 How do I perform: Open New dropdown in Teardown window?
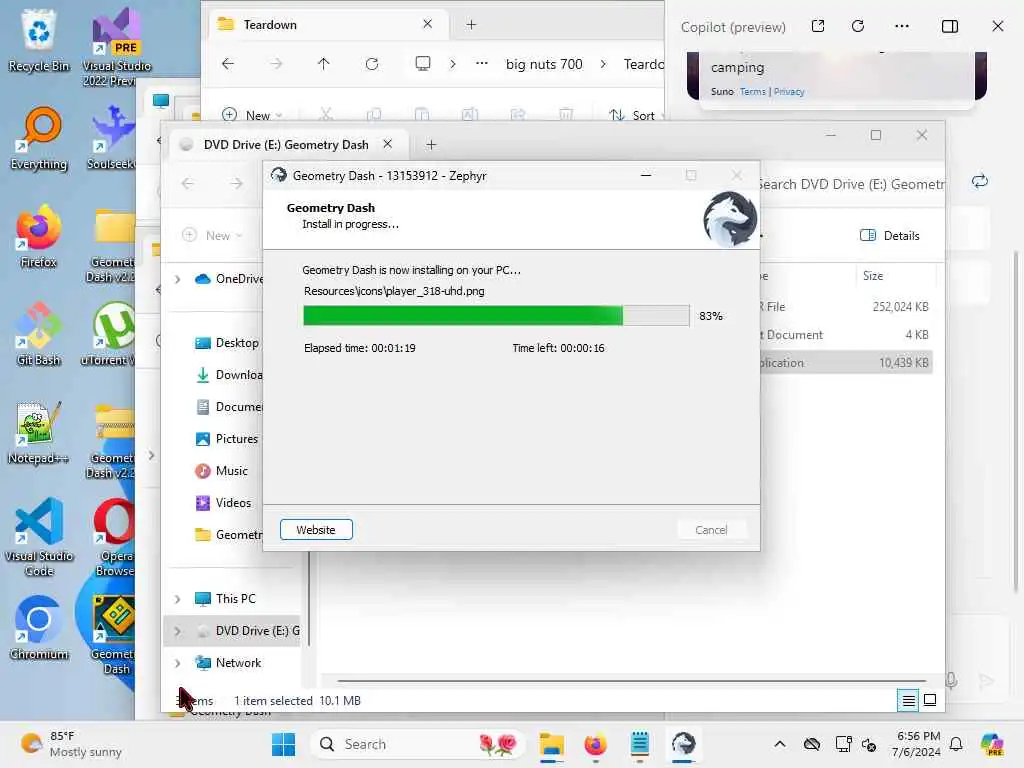[x=252, y=115]
